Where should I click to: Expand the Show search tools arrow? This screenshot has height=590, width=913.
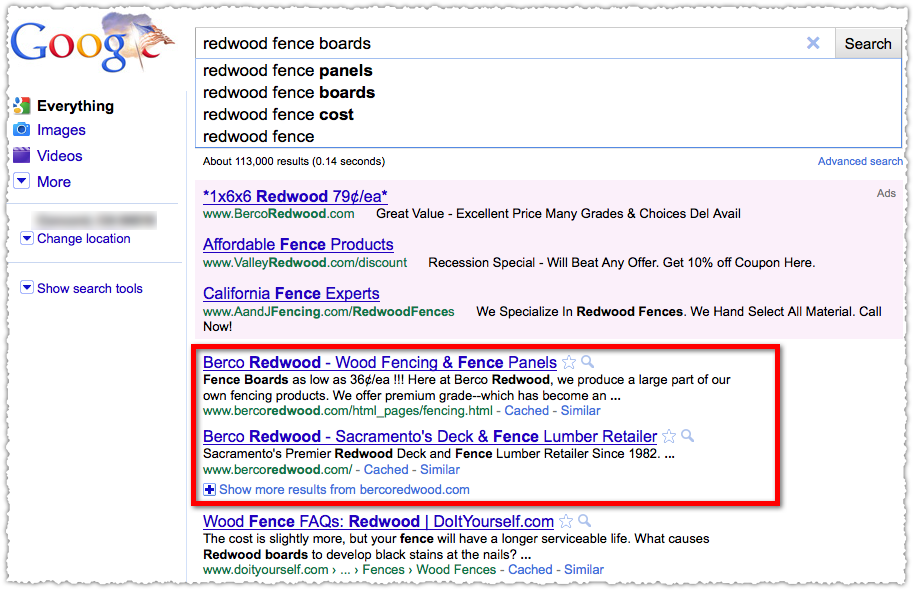click(27, 288)
